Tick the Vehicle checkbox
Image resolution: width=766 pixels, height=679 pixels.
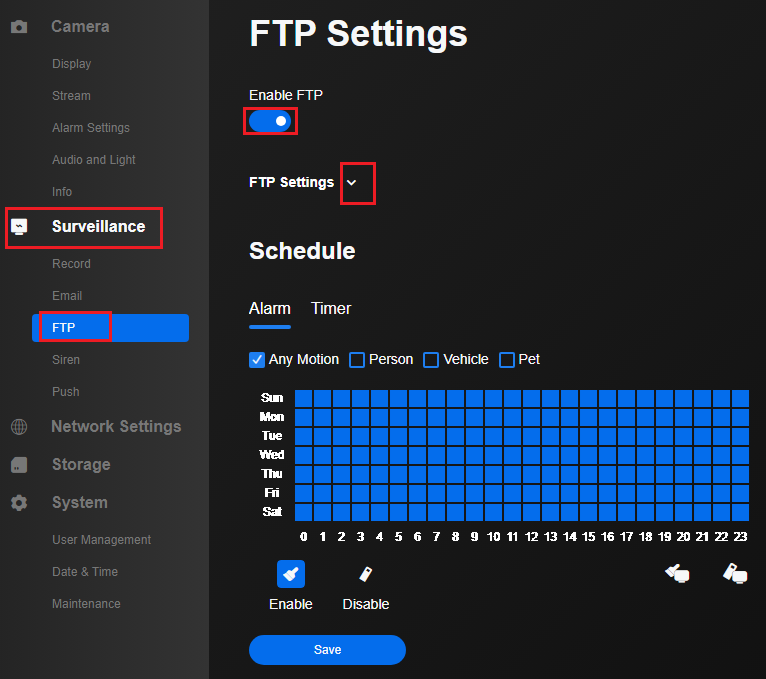point(431,360)
